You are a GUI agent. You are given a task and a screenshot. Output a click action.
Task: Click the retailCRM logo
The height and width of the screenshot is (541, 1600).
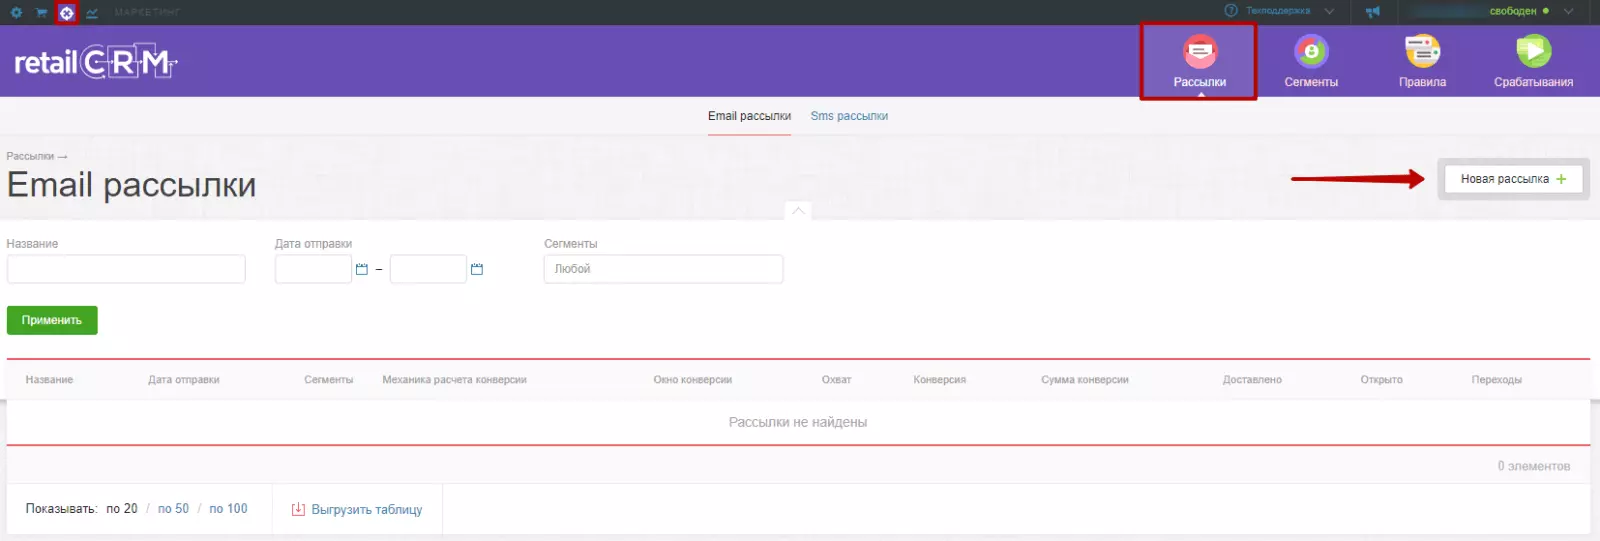pyautogui.click(x=95, y=62)
